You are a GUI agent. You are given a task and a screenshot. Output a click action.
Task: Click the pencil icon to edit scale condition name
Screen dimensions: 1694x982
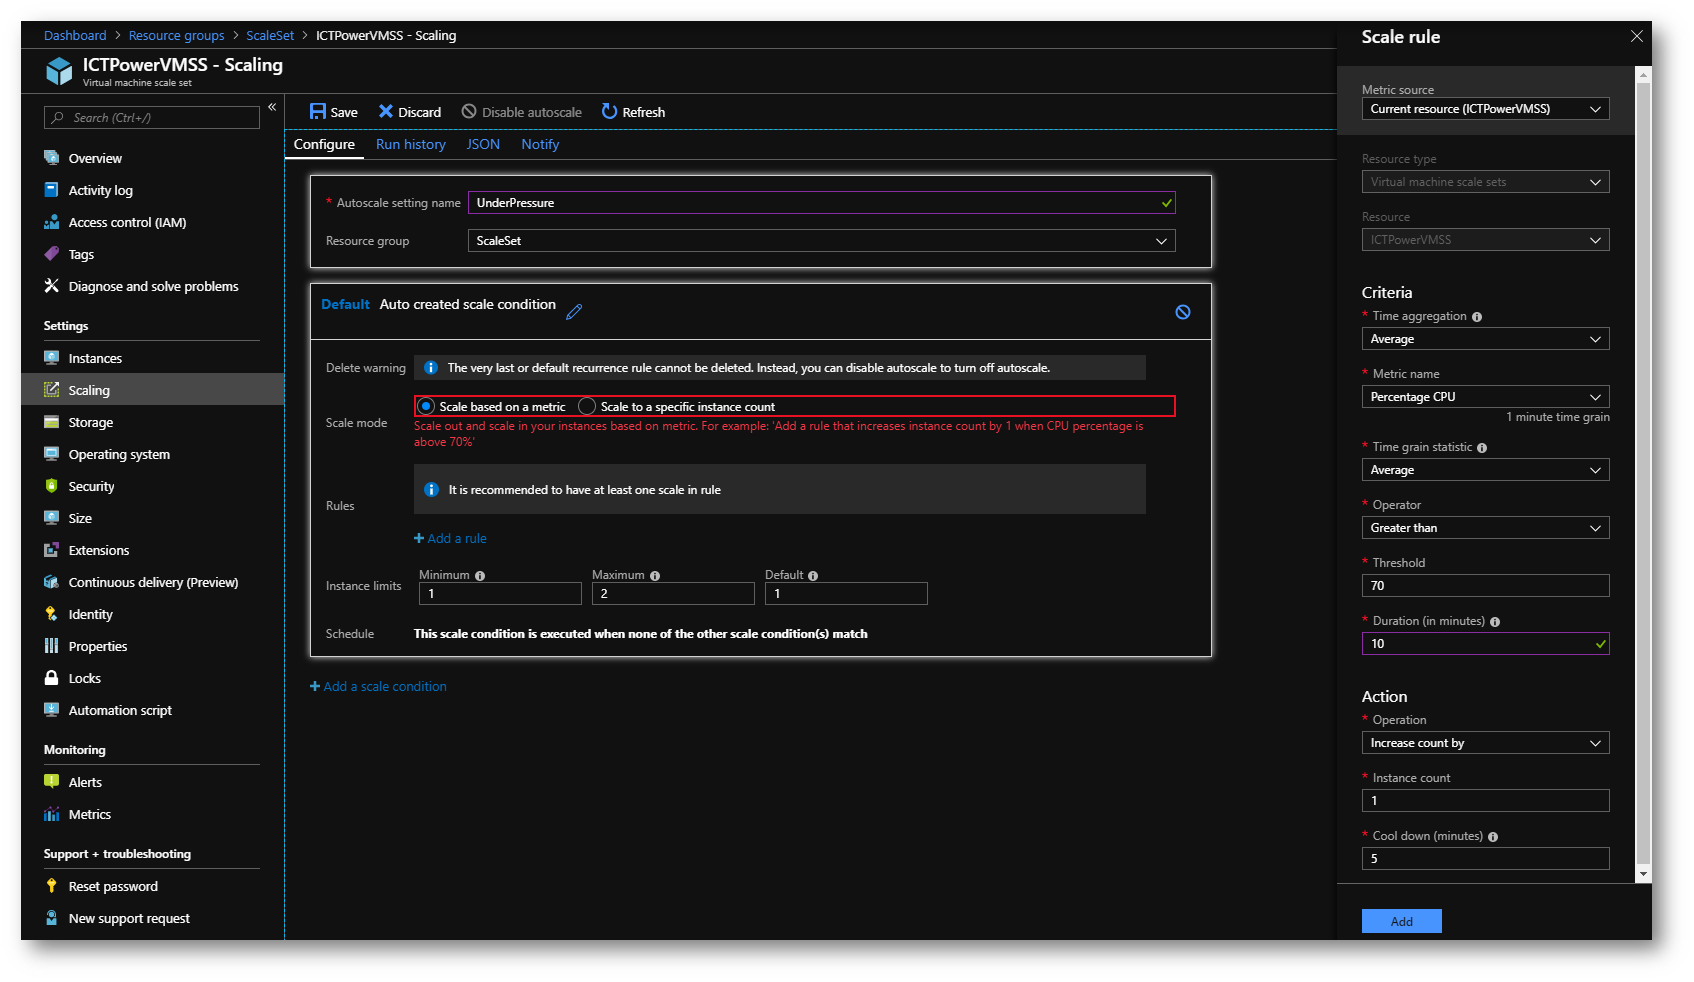click(x=574, y=312)
